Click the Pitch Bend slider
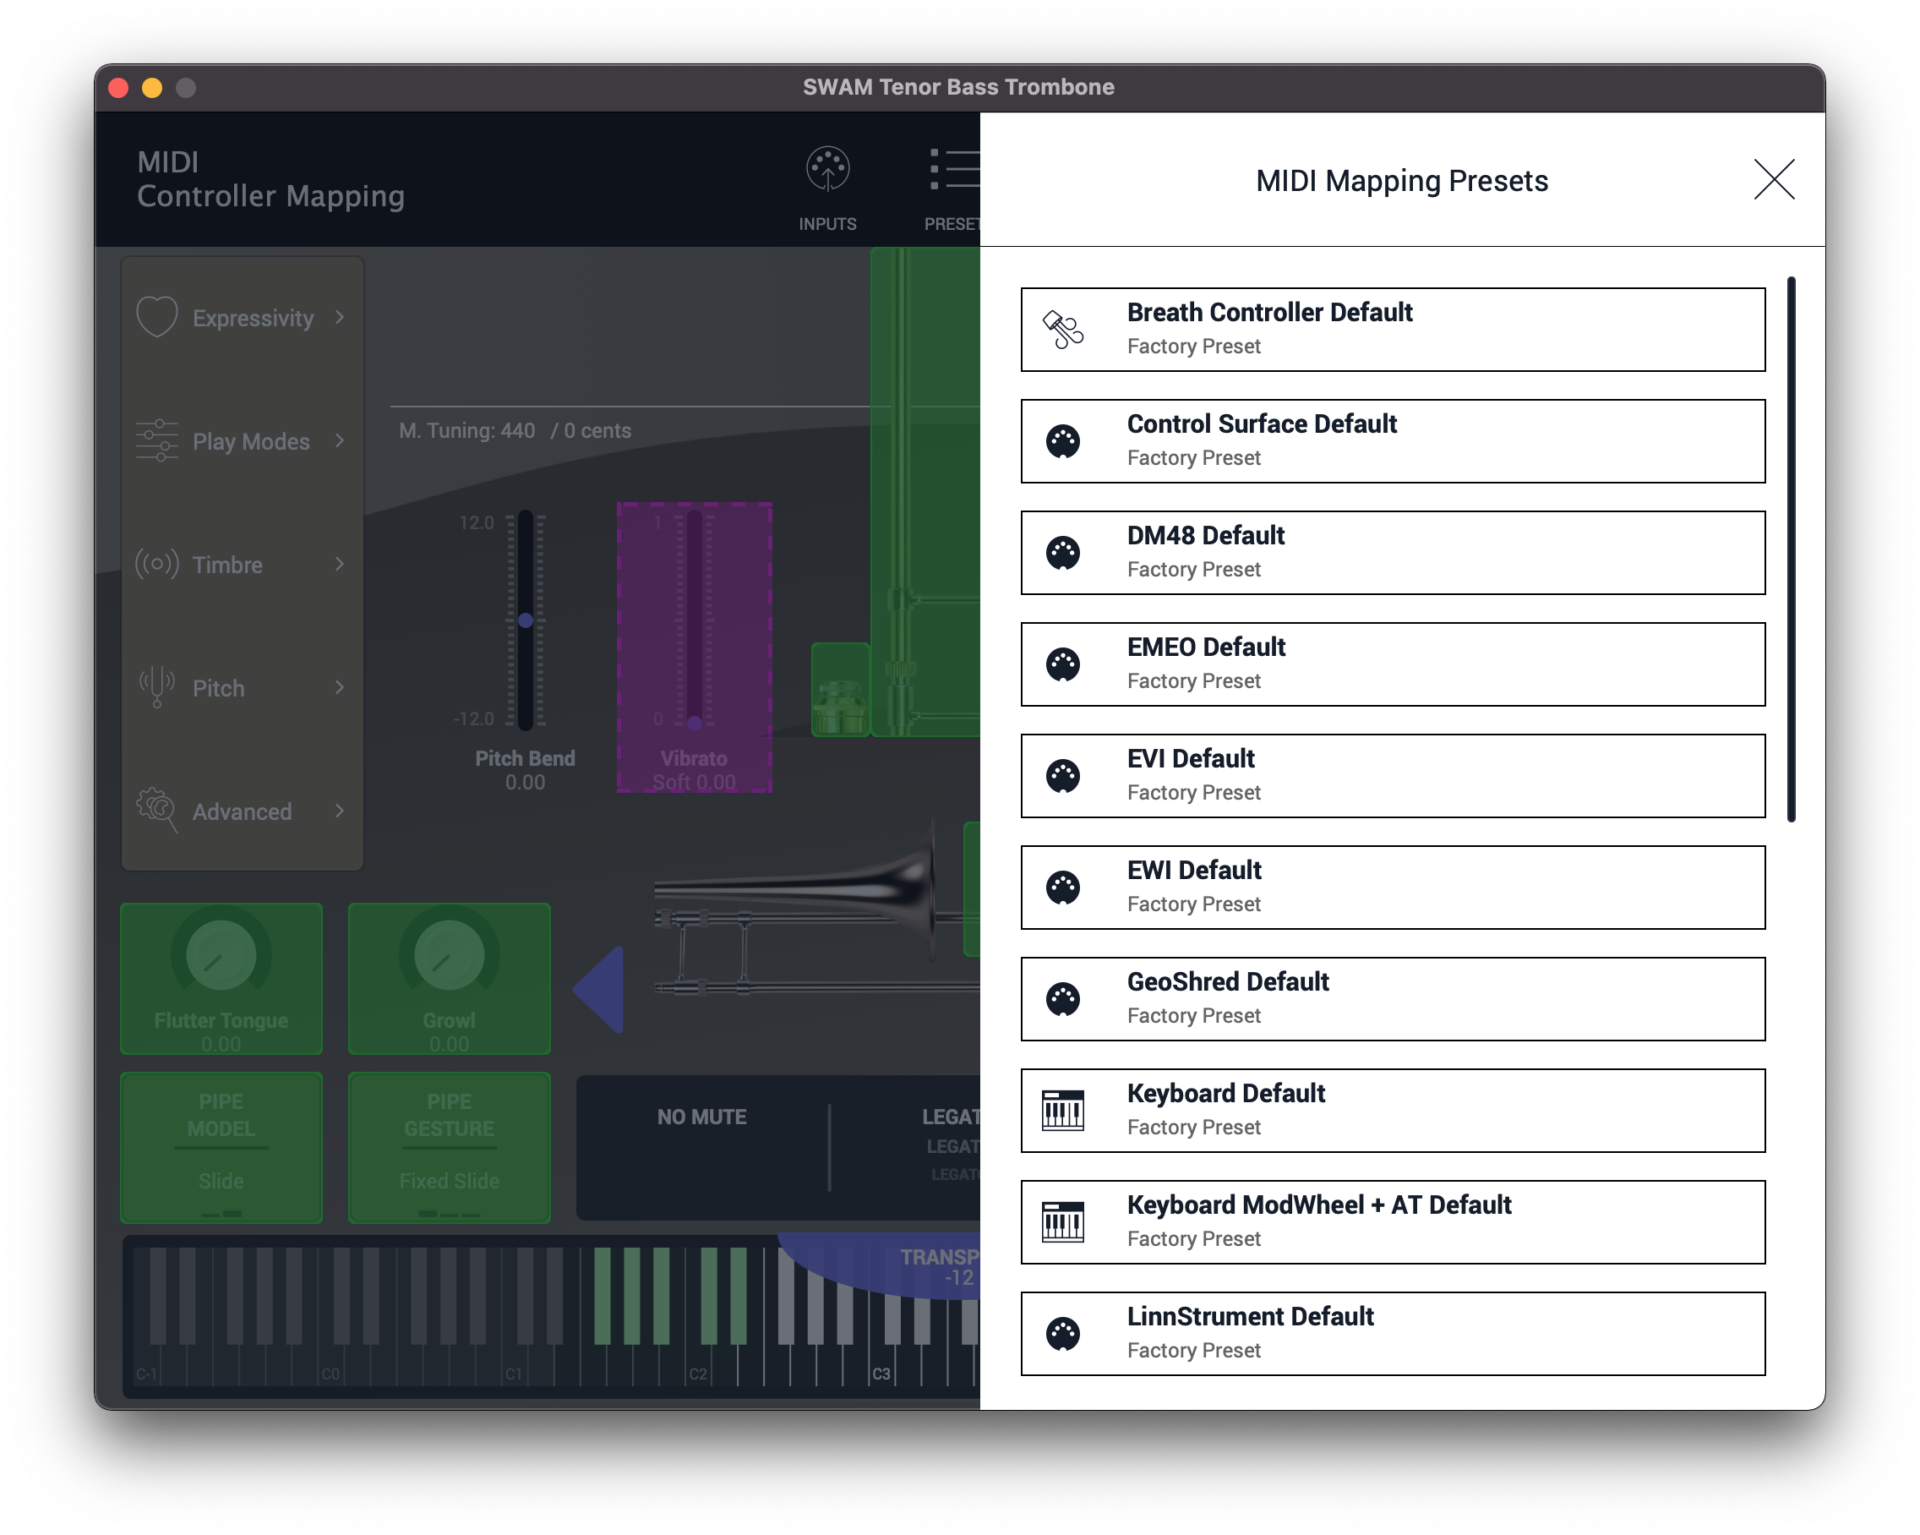 (x=524, y=619)
